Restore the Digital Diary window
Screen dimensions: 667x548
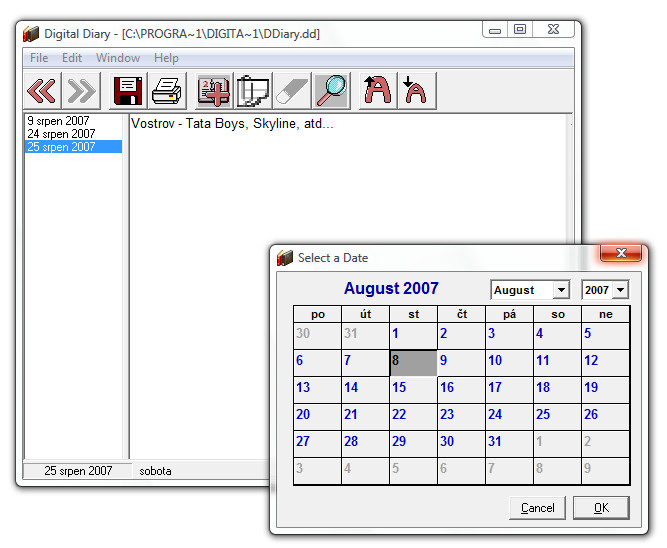click(x=520, y=30)
